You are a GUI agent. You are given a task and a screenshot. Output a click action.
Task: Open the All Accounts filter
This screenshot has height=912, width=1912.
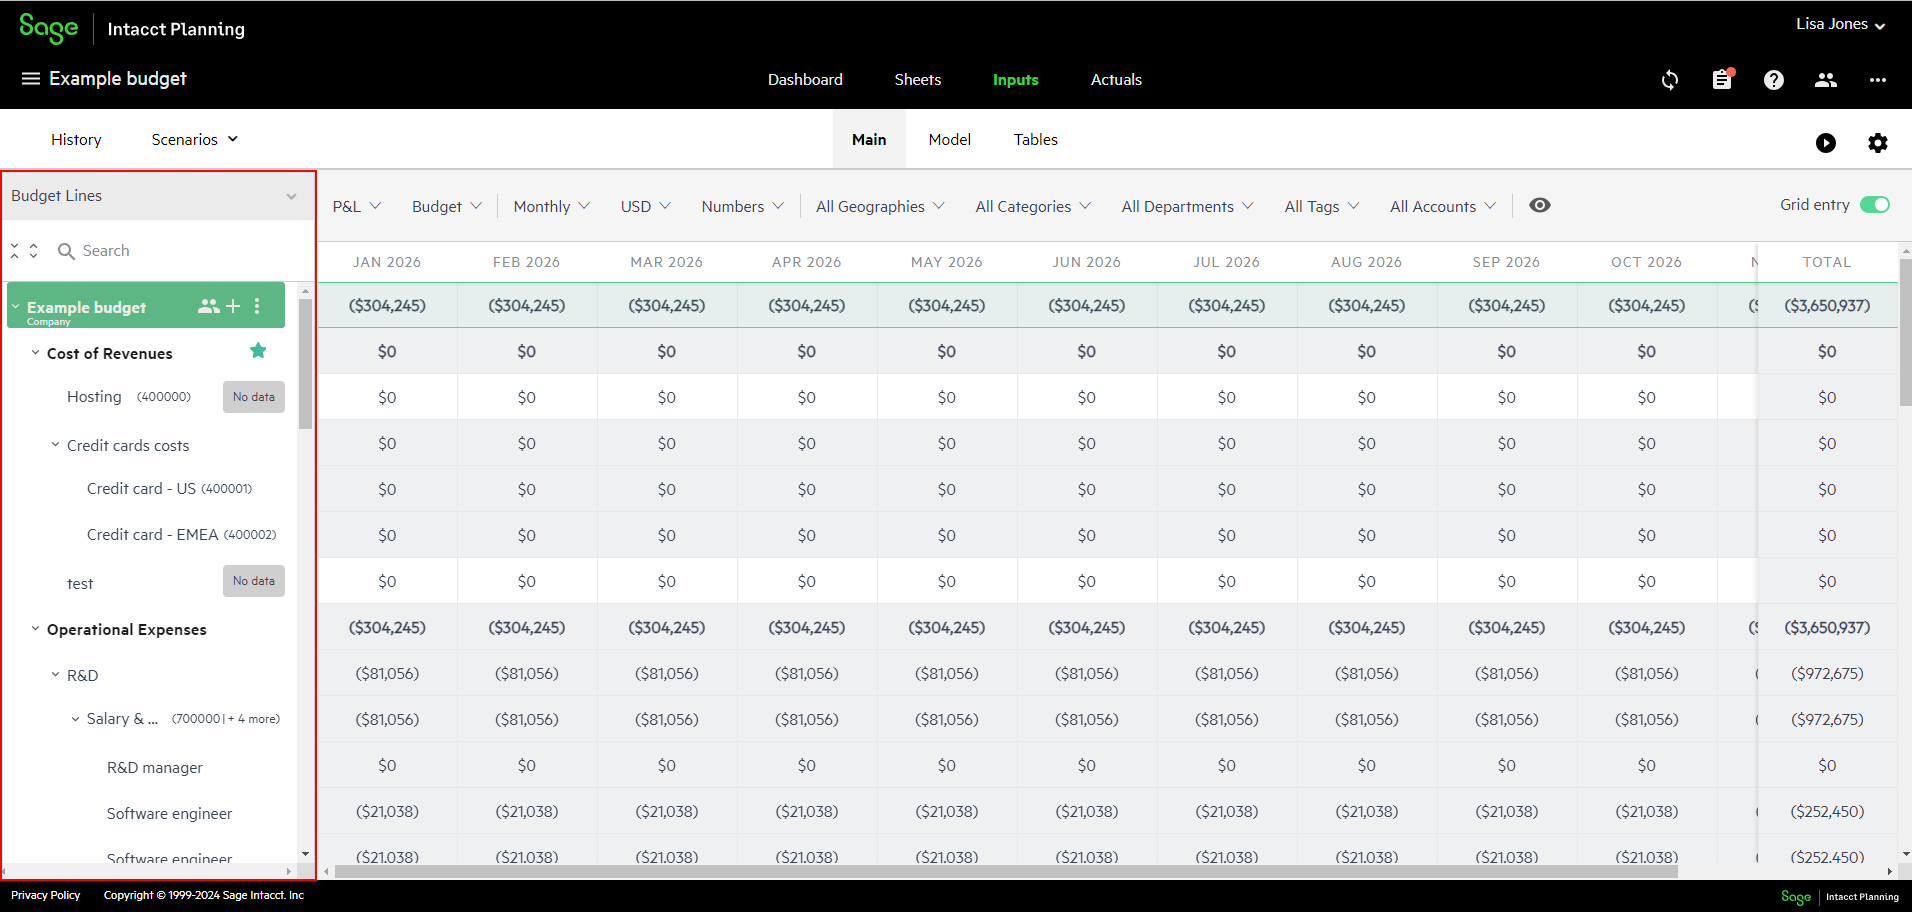pos(1443,206)
